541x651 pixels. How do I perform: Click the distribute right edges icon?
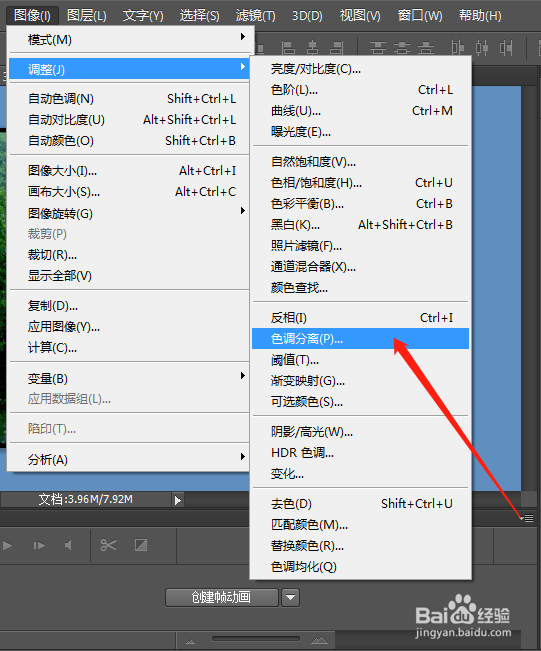point(506,48)
